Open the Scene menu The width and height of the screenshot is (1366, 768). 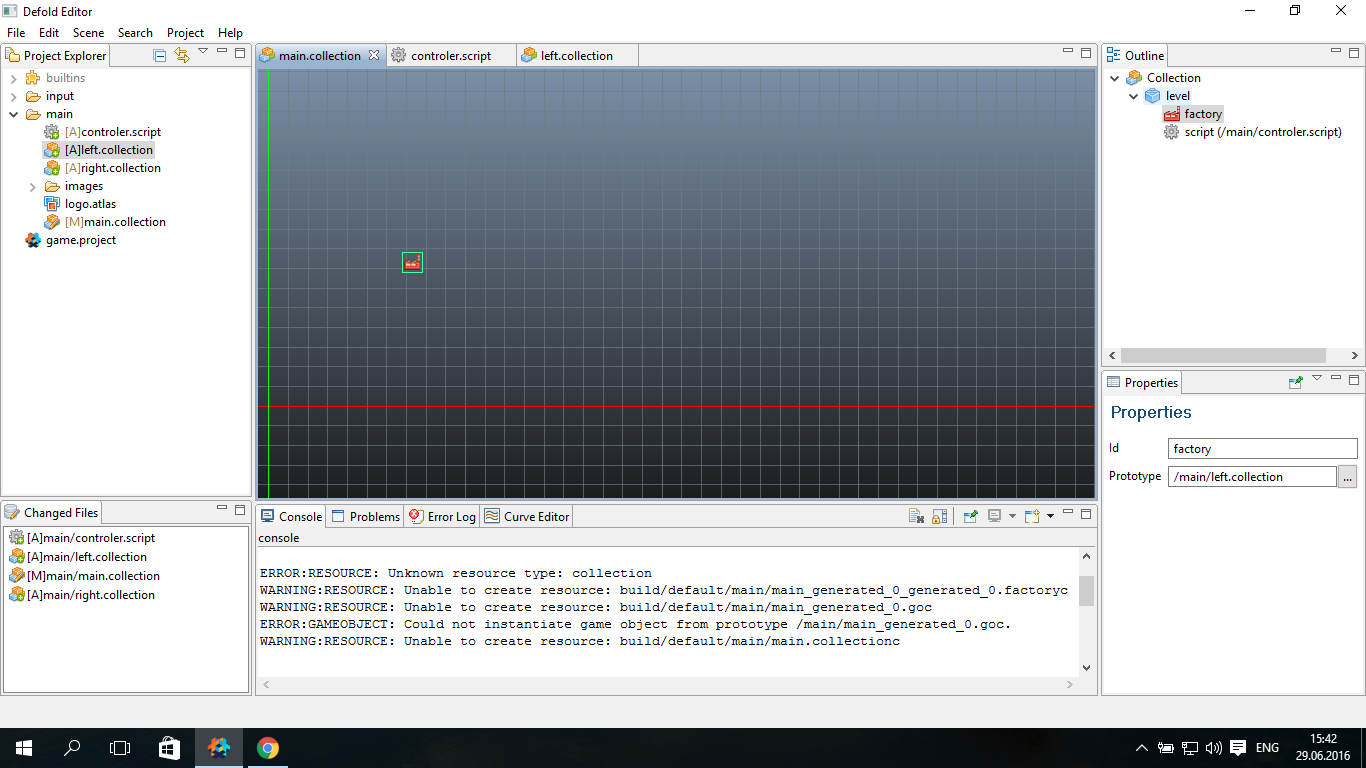[88, 33]
